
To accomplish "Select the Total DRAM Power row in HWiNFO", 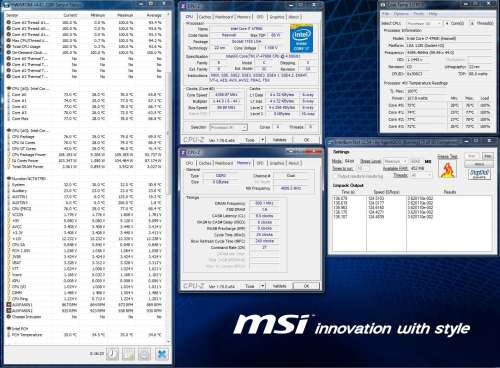I will pos(85,166).
